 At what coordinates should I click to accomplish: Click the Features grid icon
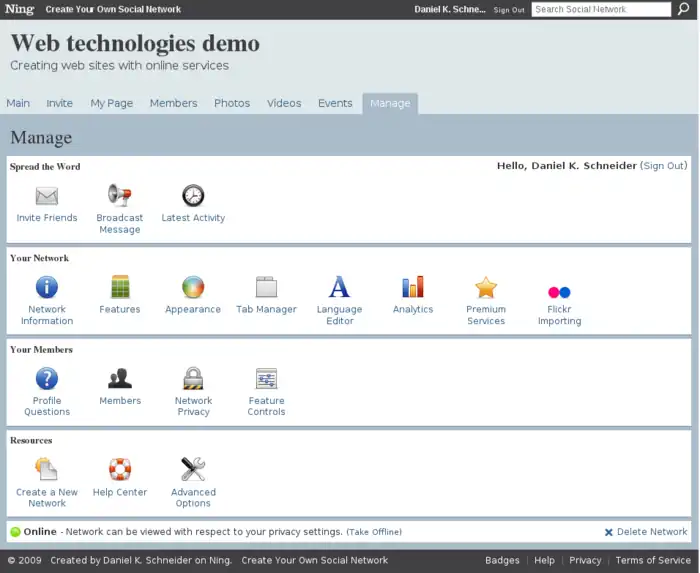point(120,288)
